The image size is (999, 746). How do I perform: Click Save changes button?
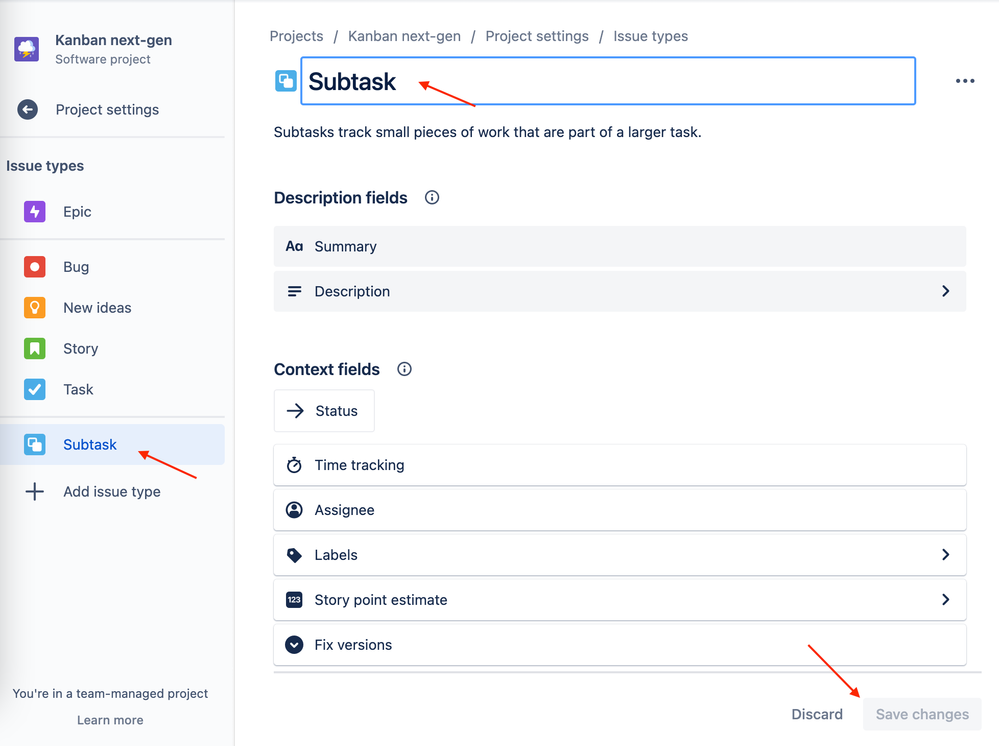click(922, 714)
